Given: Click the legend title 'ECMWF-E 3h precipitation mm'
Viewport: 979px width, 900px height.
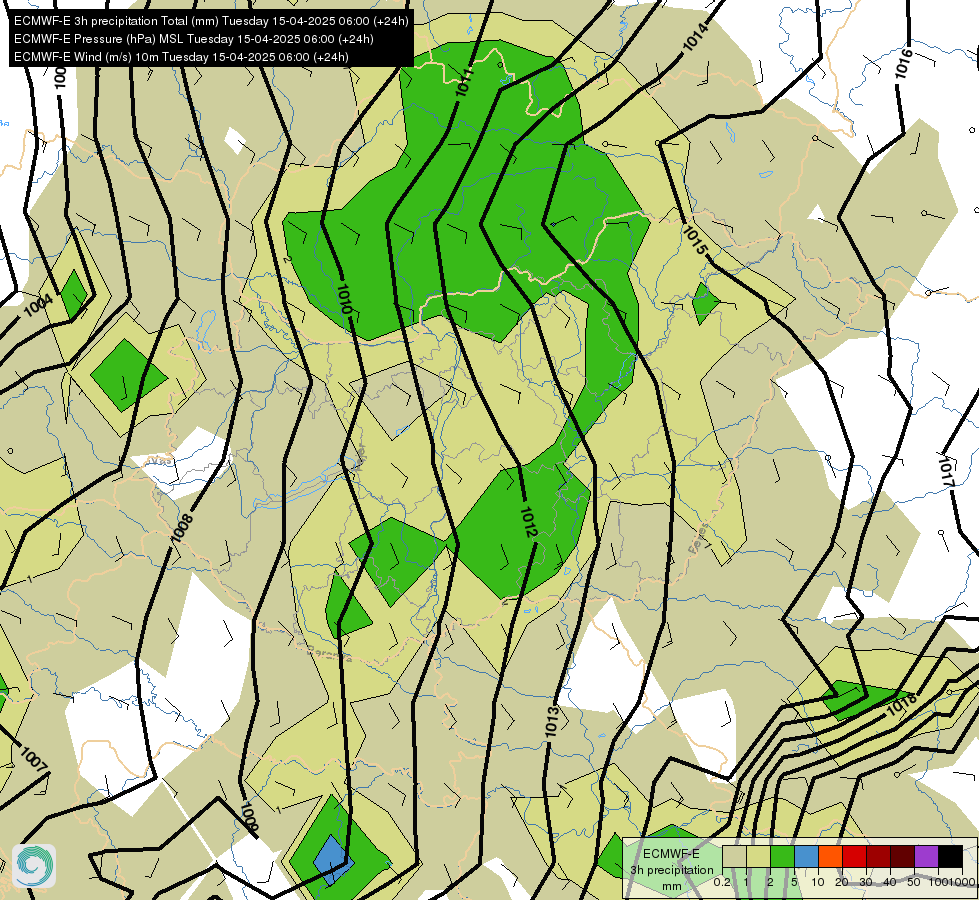Looking at the screenshot, I should pyautogui.click(x=671, y=869).
